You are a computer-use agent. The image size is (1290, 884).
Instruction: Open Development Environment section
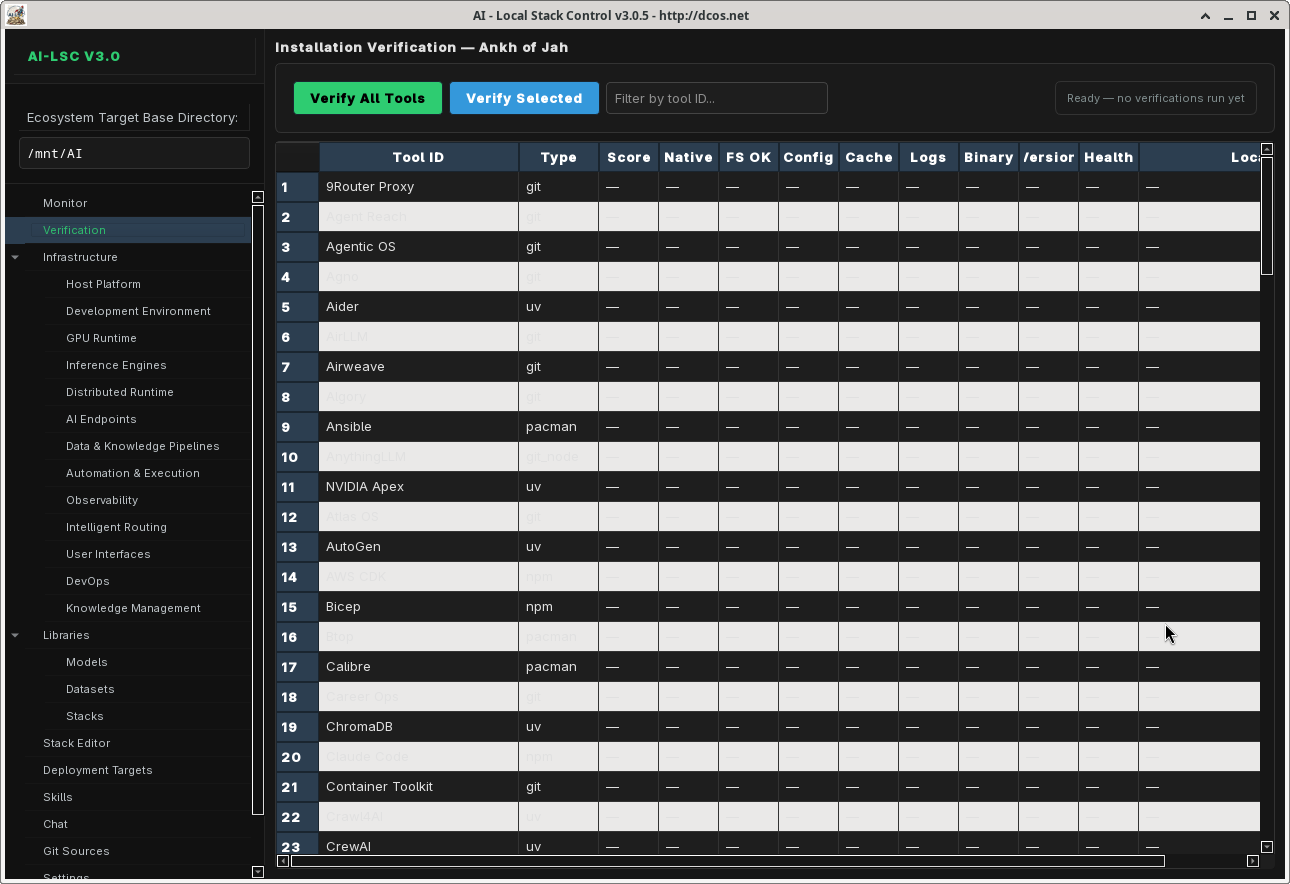pos(138,311)
